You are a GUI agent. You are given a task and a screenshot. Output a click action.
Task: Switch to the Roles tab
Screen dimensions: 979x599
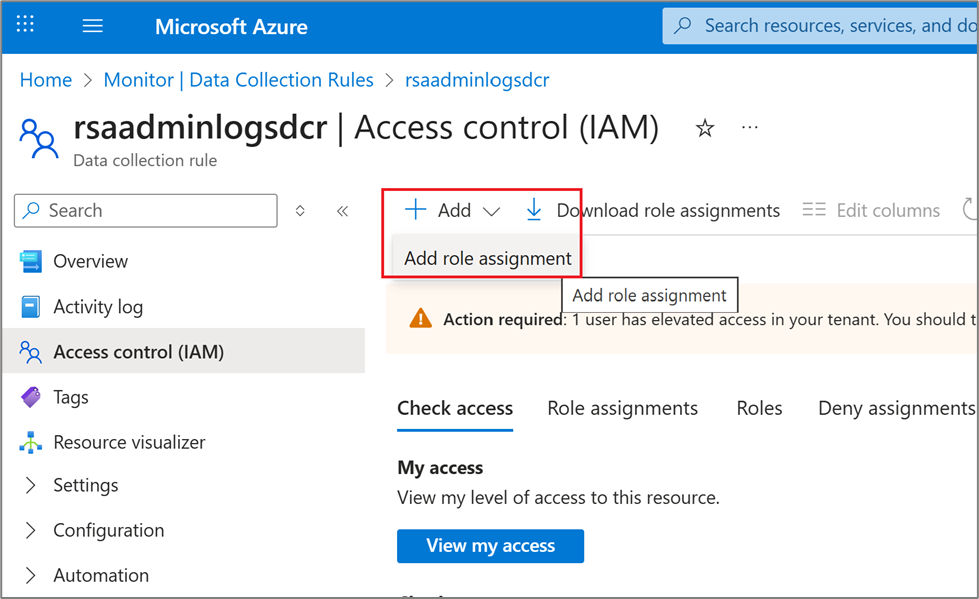point(759,408)
